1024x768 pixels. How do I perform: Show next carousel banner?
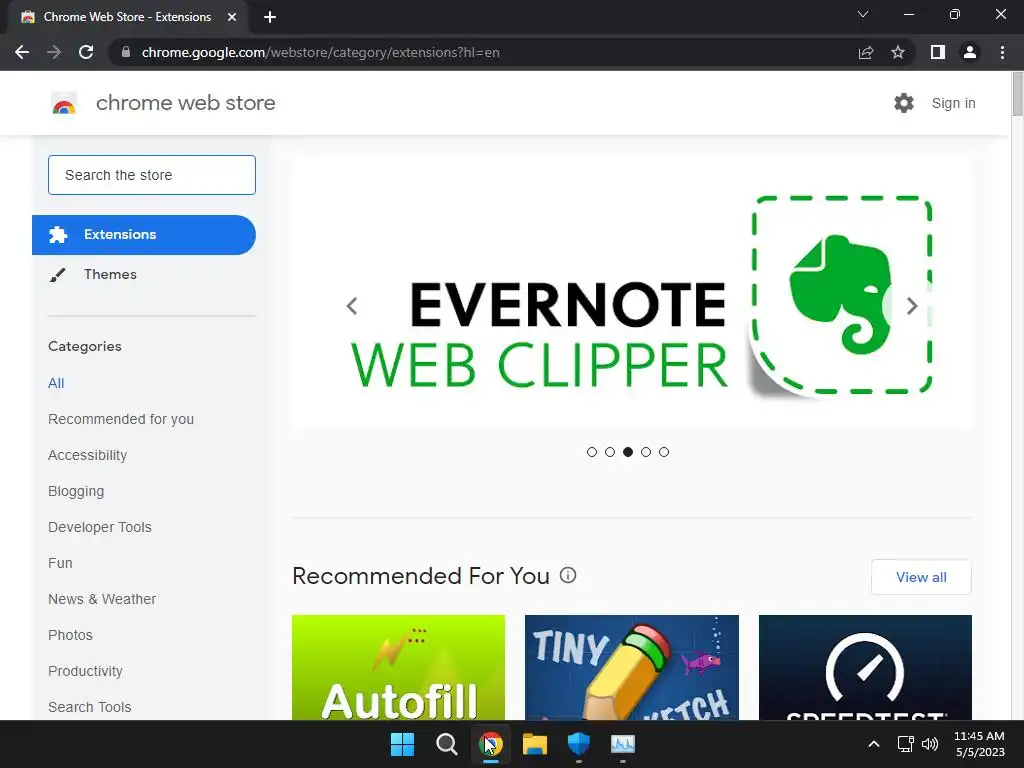pyautogui.click(x=912, y=306)
